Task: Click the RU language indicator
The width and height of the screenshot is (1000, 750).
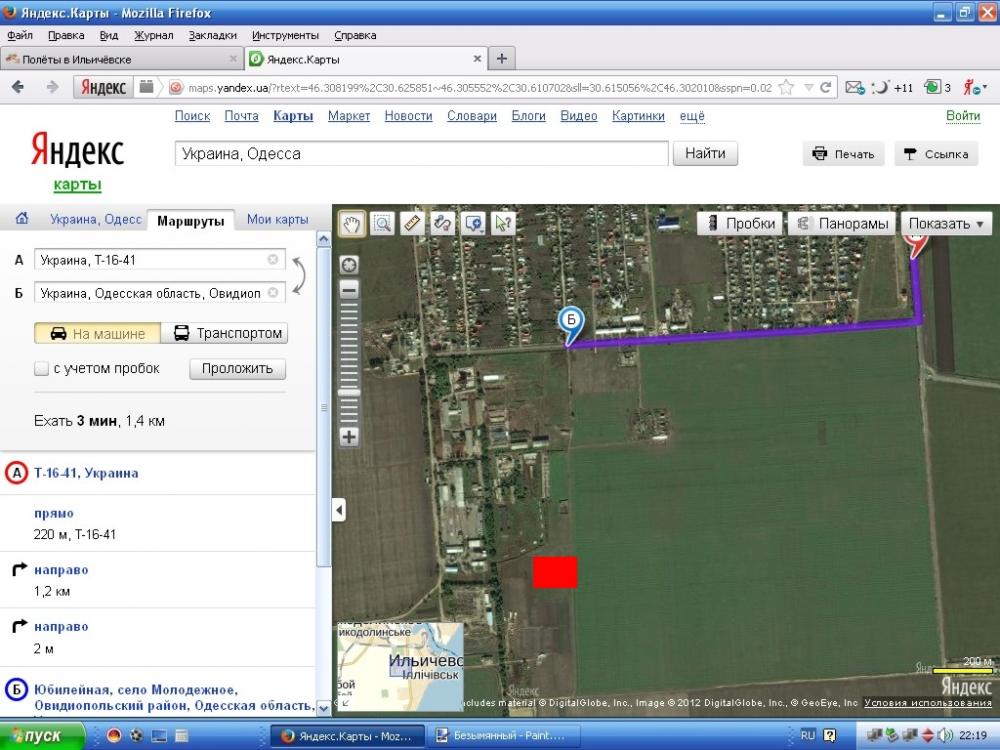Action: [807, 735]
